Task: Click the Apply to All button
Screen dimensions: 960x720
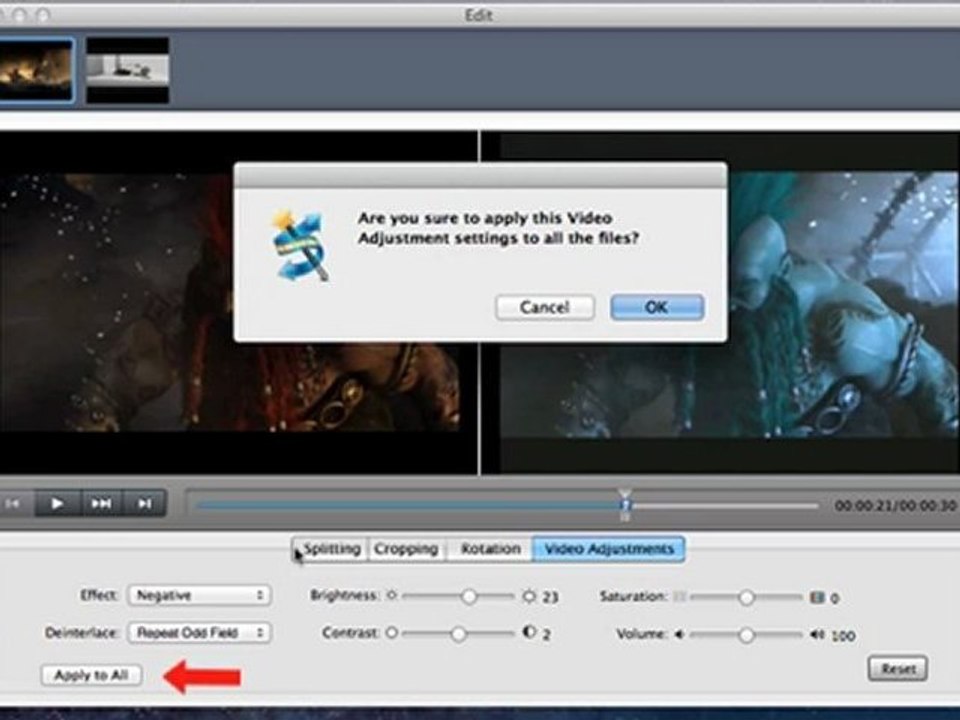Action: coord(91,675)
